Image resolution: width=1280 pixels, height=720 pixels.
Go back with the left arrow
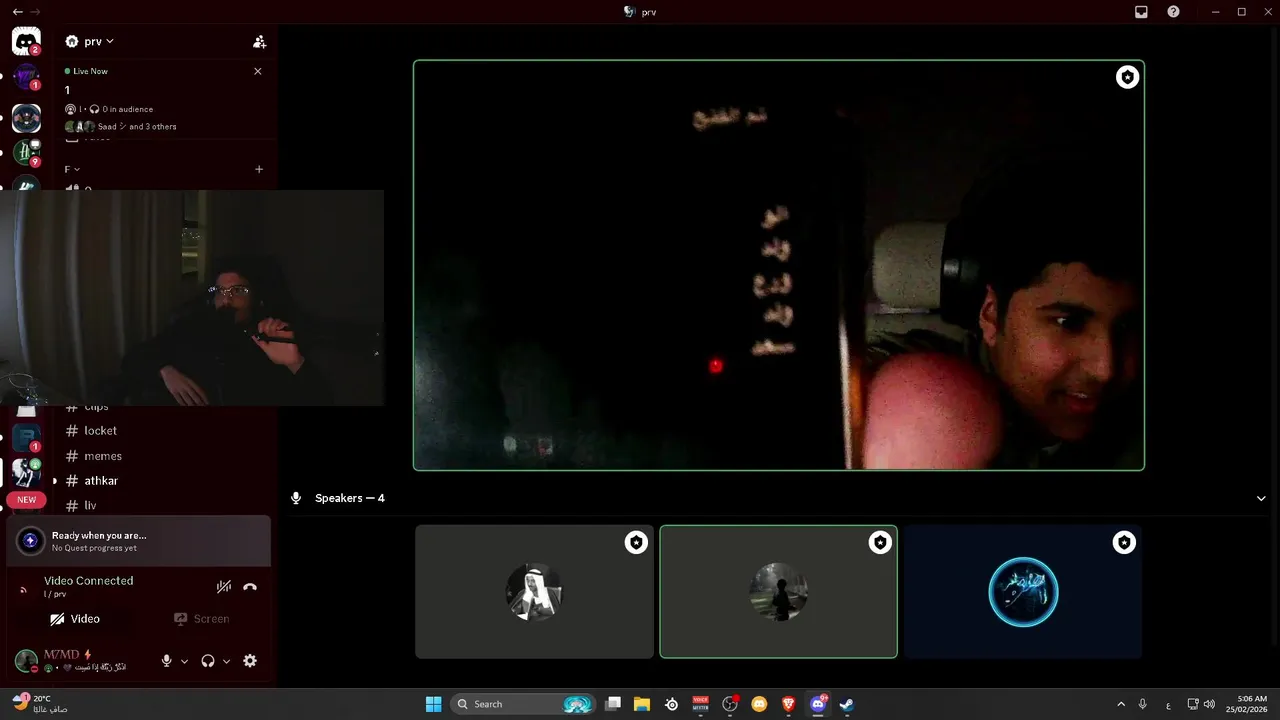tap(17, 12)
